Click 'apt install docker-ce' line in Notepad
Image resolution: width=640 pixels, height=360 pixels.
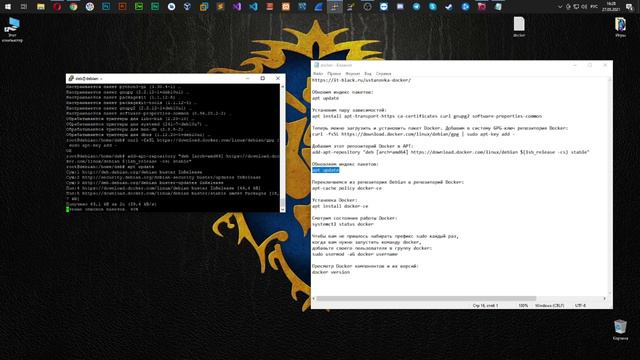click(x=340, y=206)
